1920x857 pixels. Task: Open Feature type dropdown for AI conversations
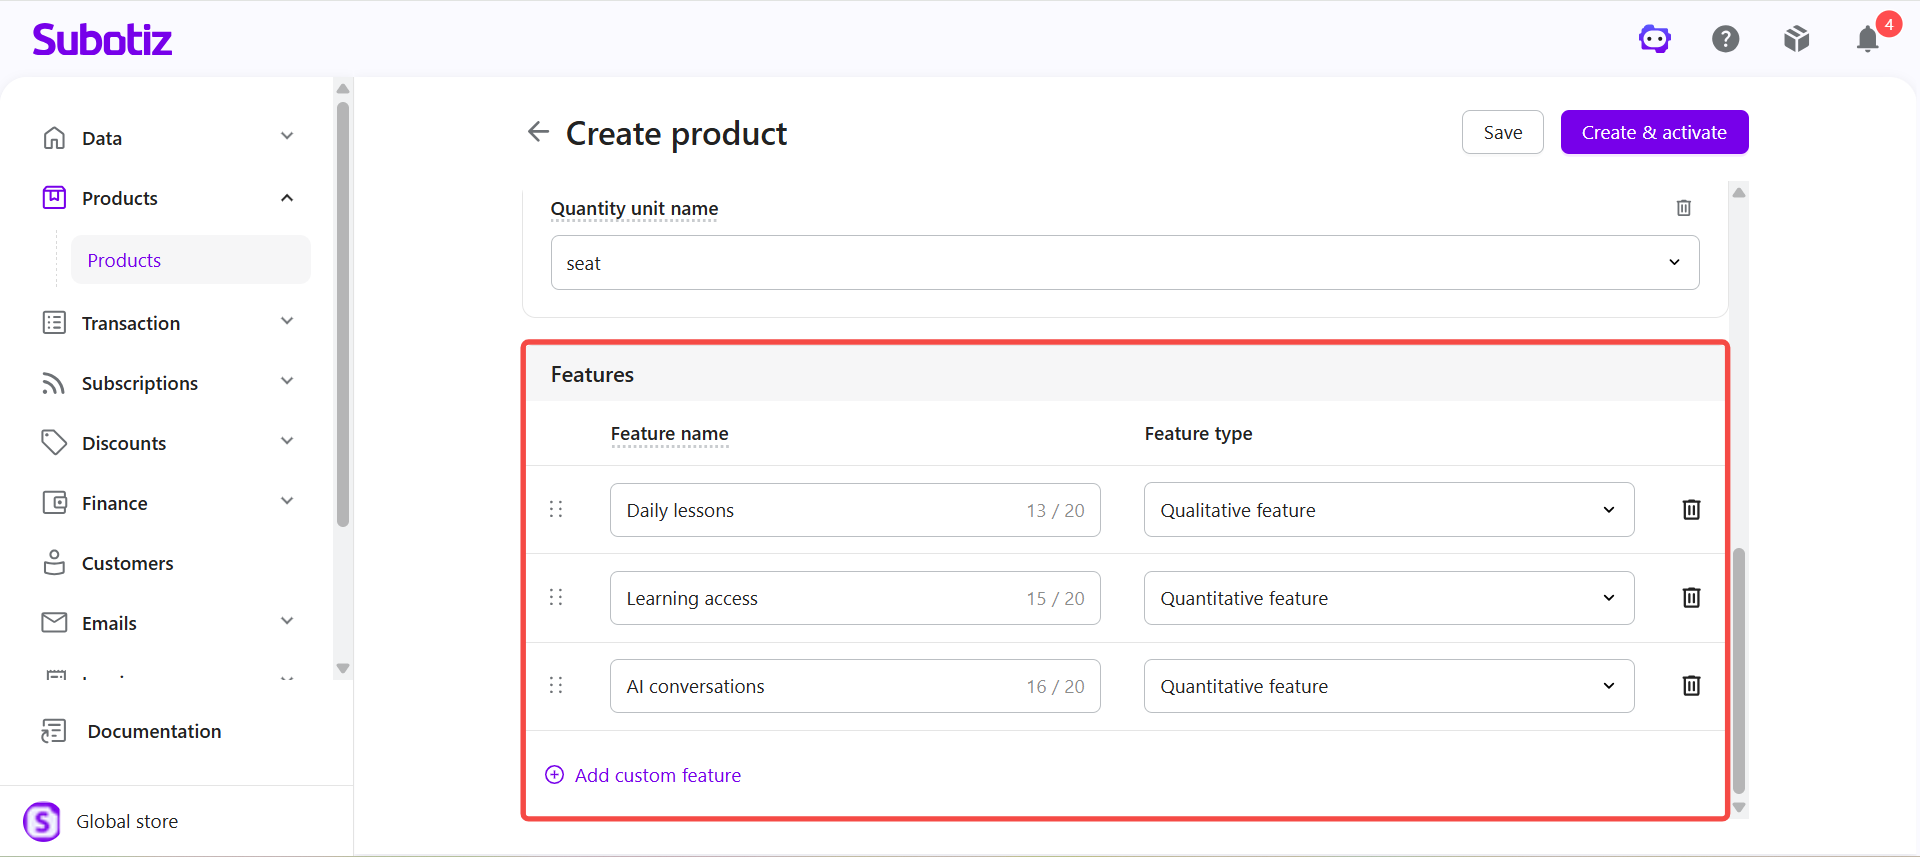click(x=1389, y=686)
